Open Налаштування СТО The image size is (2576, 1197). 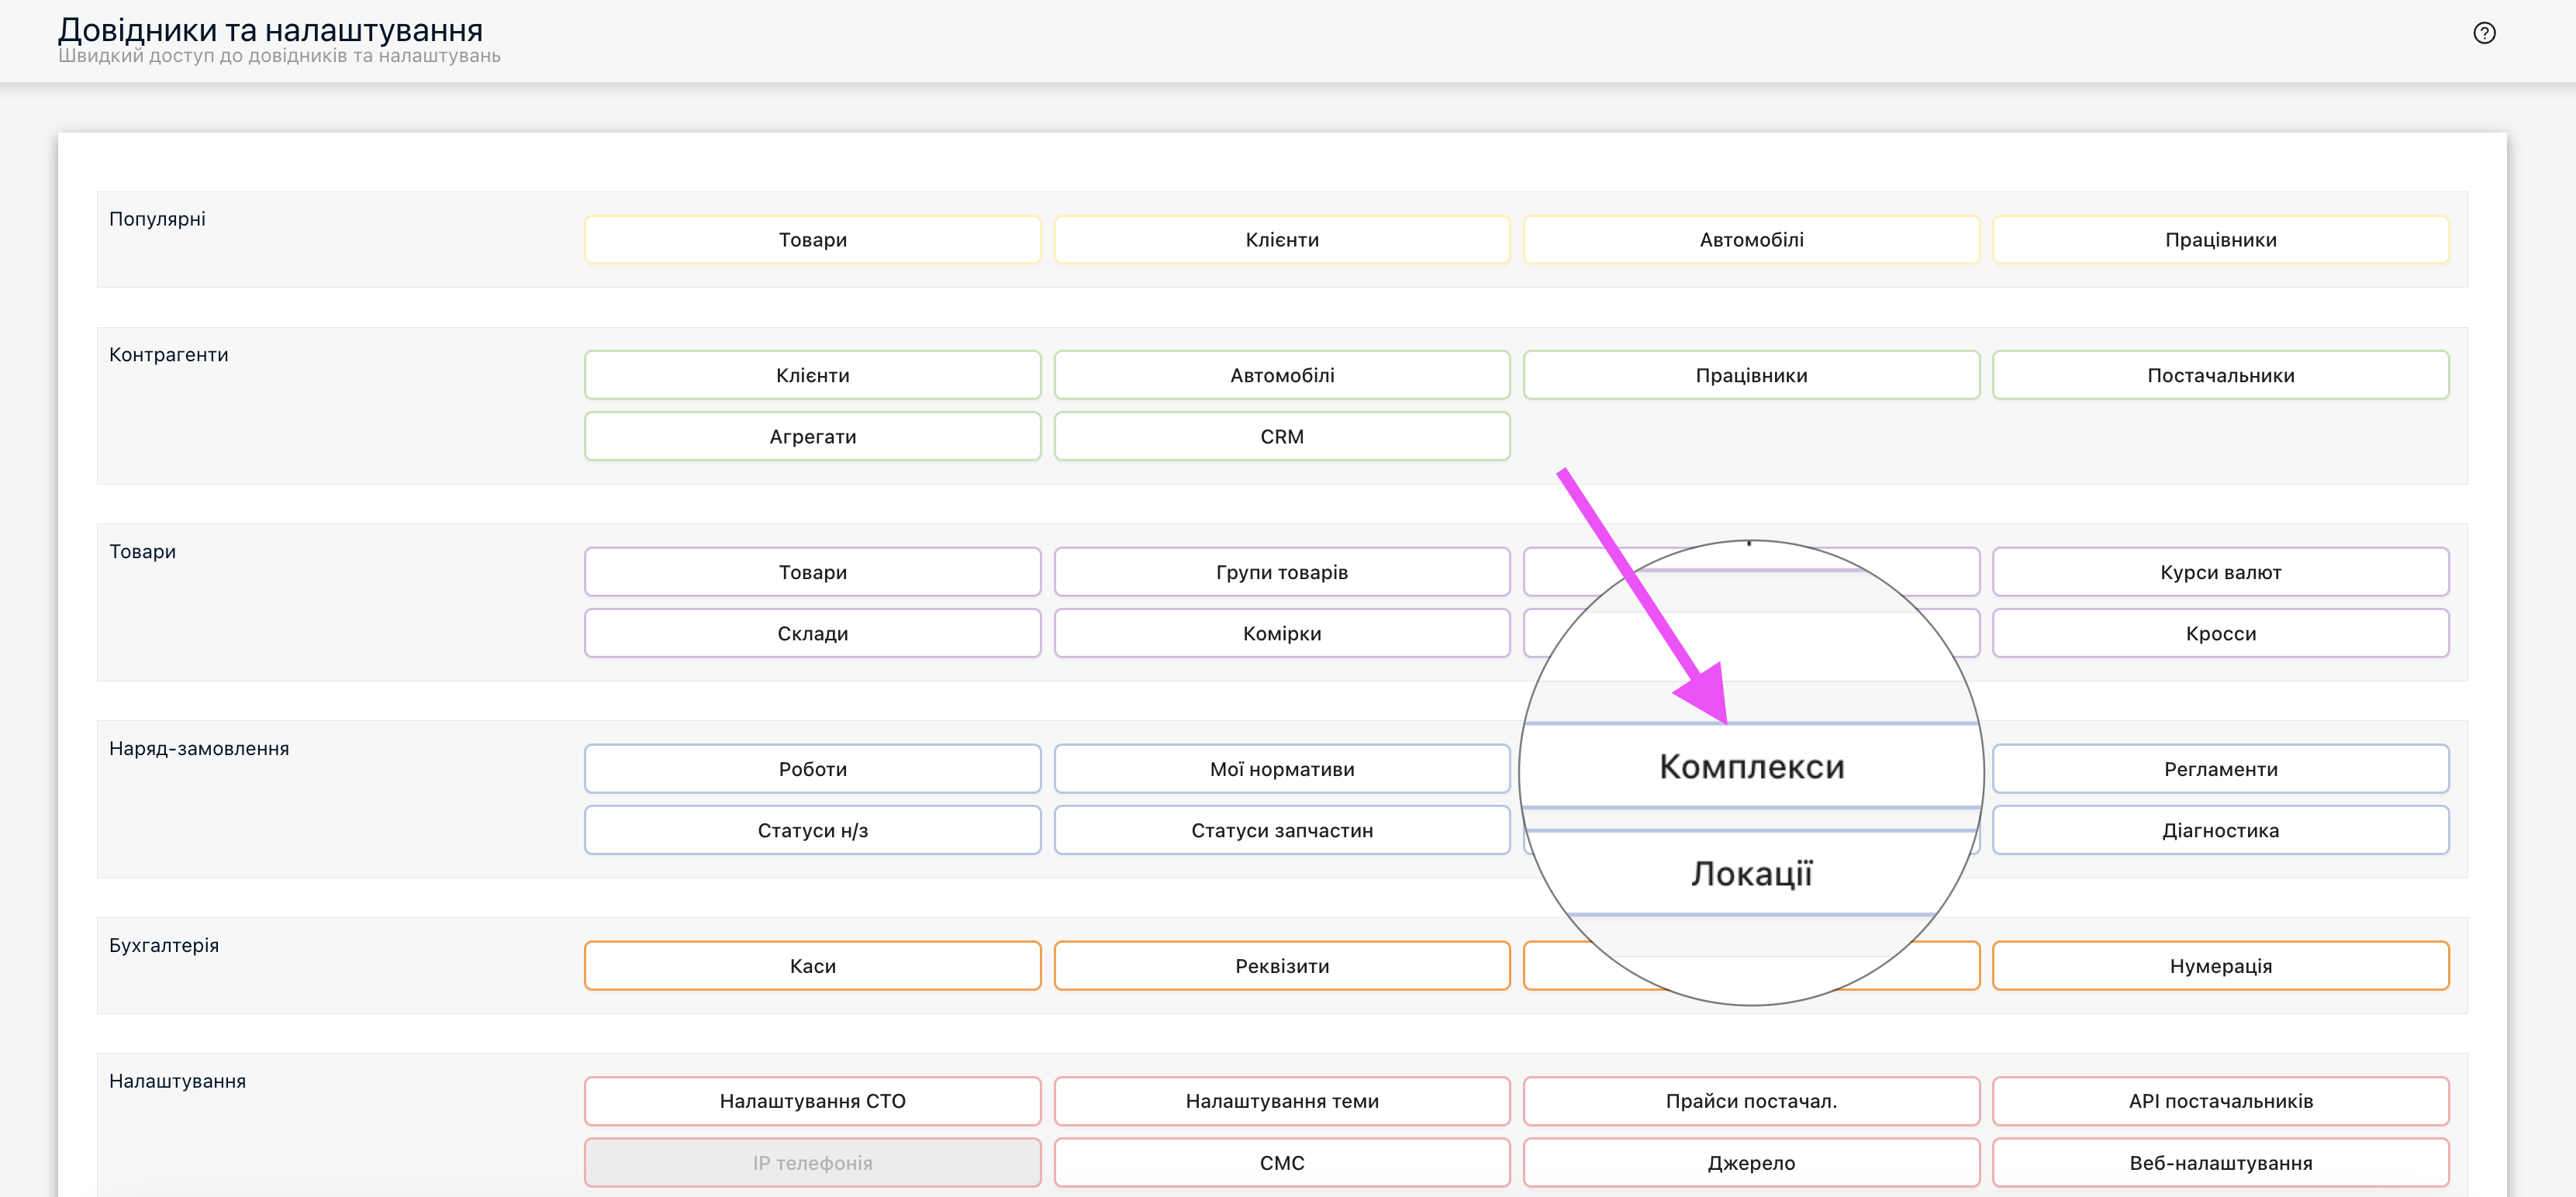[812, 1101]
